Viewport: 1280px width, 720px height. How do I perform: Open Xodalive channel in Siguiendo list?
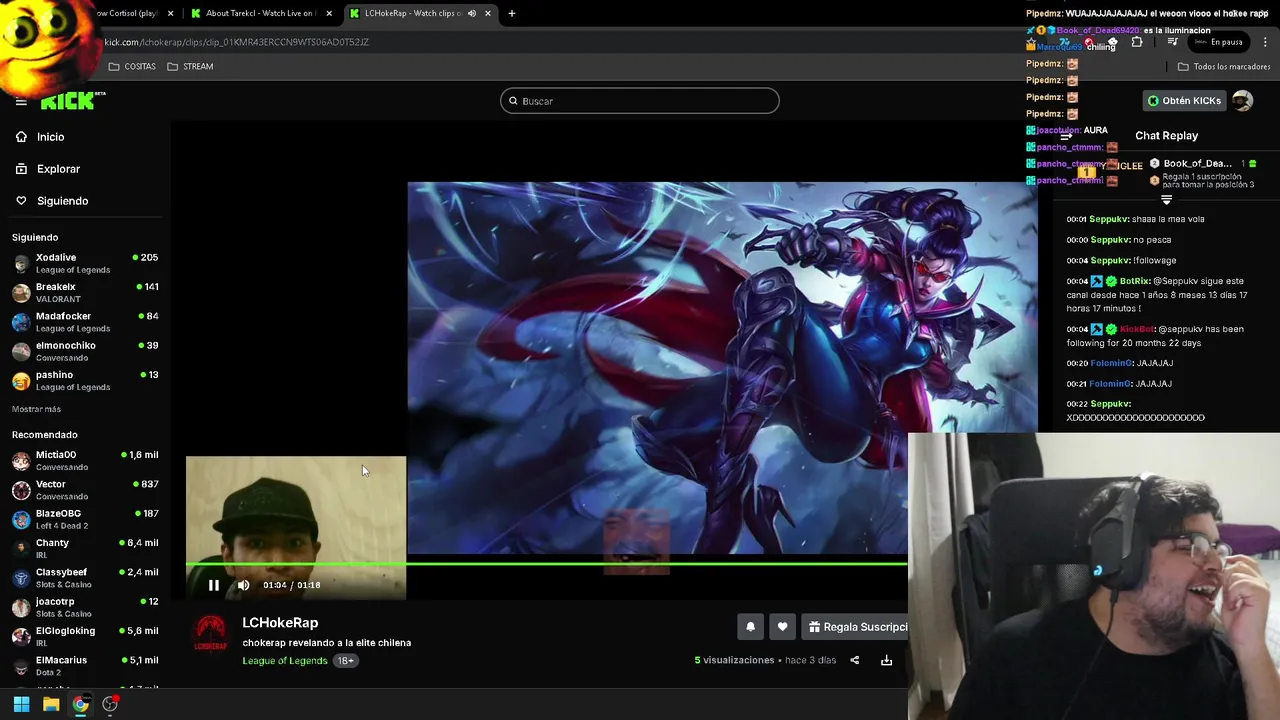coord(85,263)
